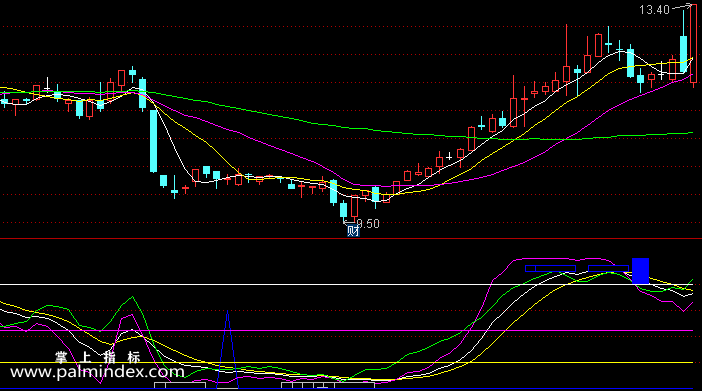Click the 掌上指标 watermark text
Image resolution: width=702 pixels, height=391 pixels.
tap(98, 357)
